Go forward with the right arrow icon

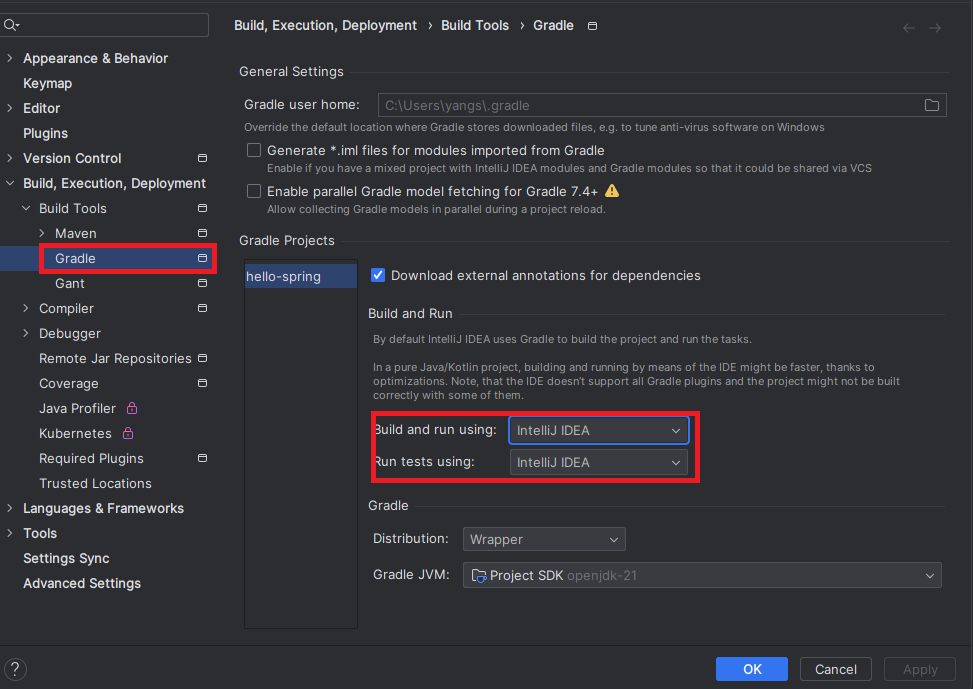tap(935, 28)
